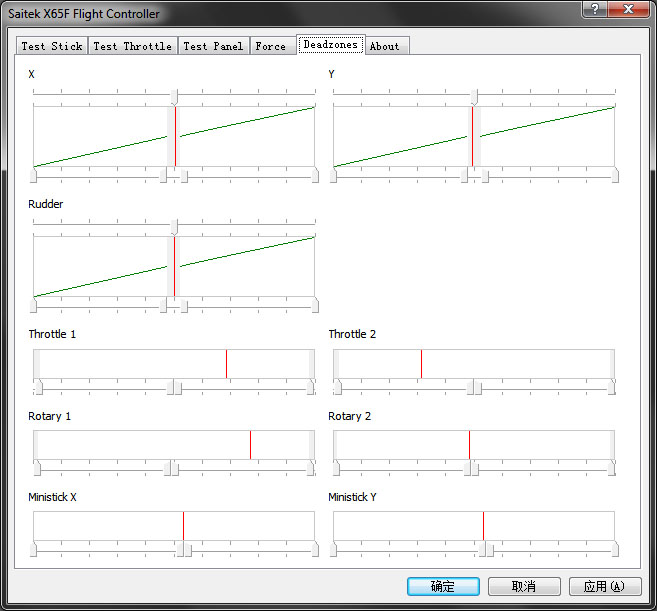657x611 pixels.
Task: Click the "Rudder" axis label
Action: 46,204
